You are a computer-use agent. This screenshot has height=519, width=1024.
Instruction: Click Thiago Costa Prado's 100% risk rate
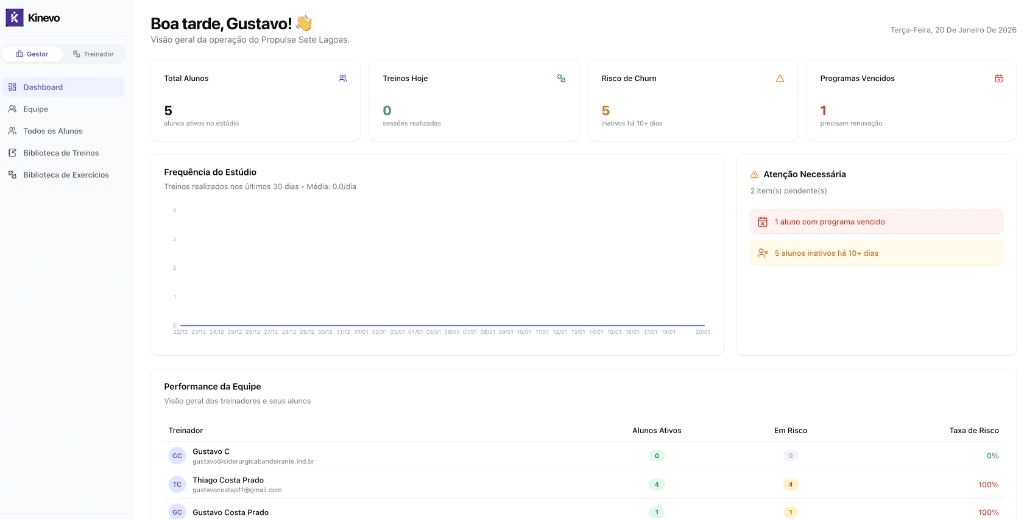click(x=989, y=484)
